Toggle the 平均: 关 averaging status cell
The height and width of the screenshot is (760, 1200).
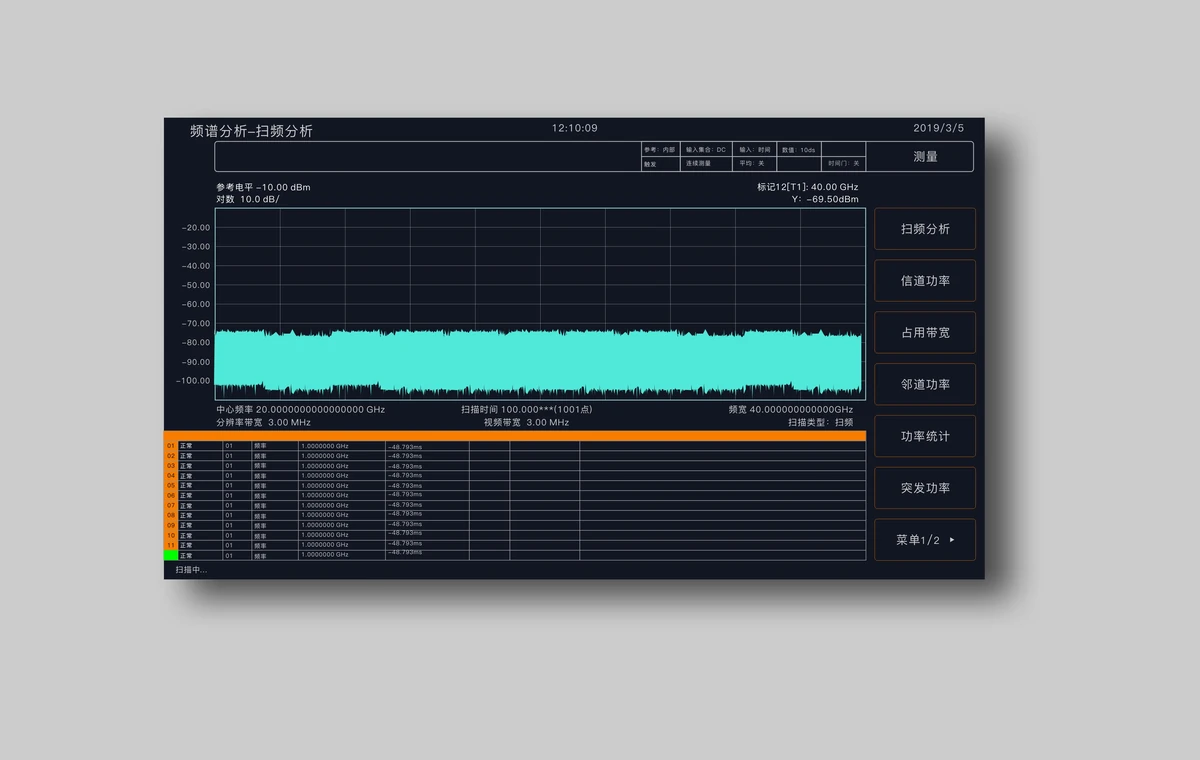pos(756,163)
